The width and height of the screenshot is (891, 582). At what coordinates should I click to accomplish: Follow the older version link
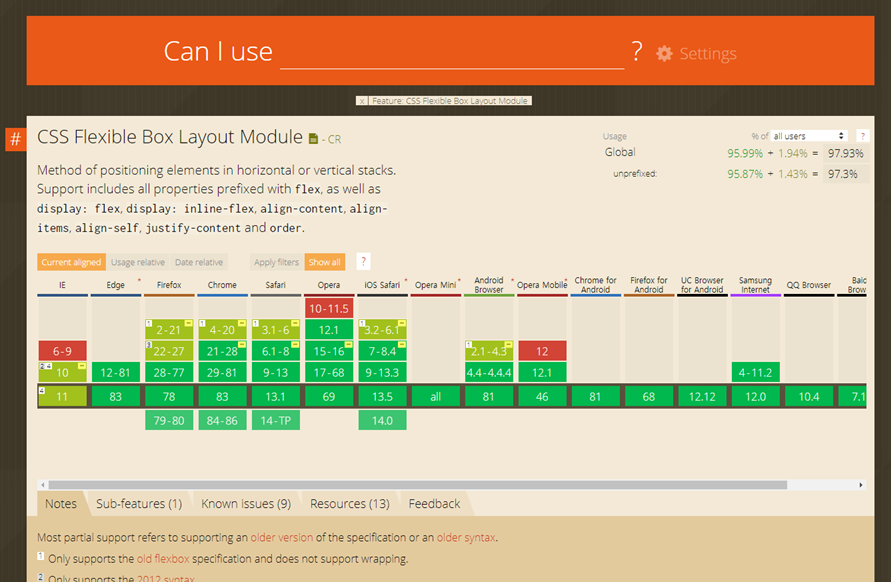[x=282, y=537]
